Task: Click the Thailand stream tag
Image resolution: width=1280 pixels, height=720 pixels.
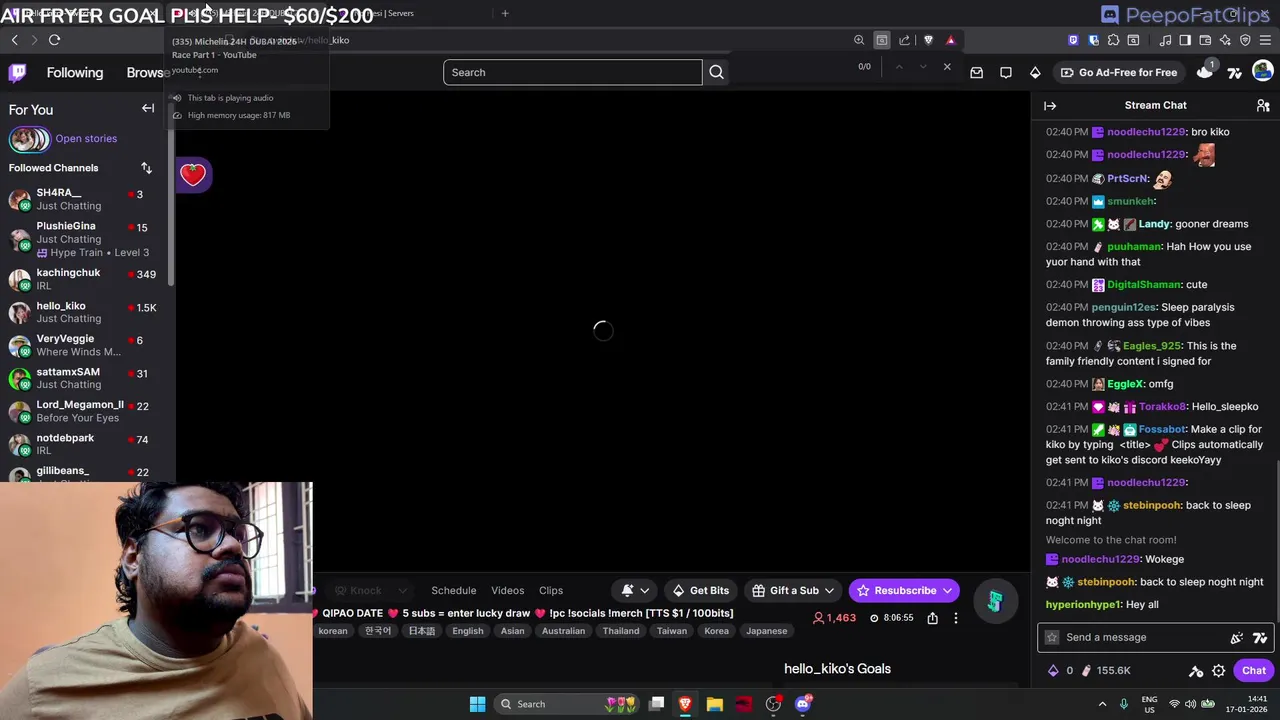Action: (x=621, y=631)
